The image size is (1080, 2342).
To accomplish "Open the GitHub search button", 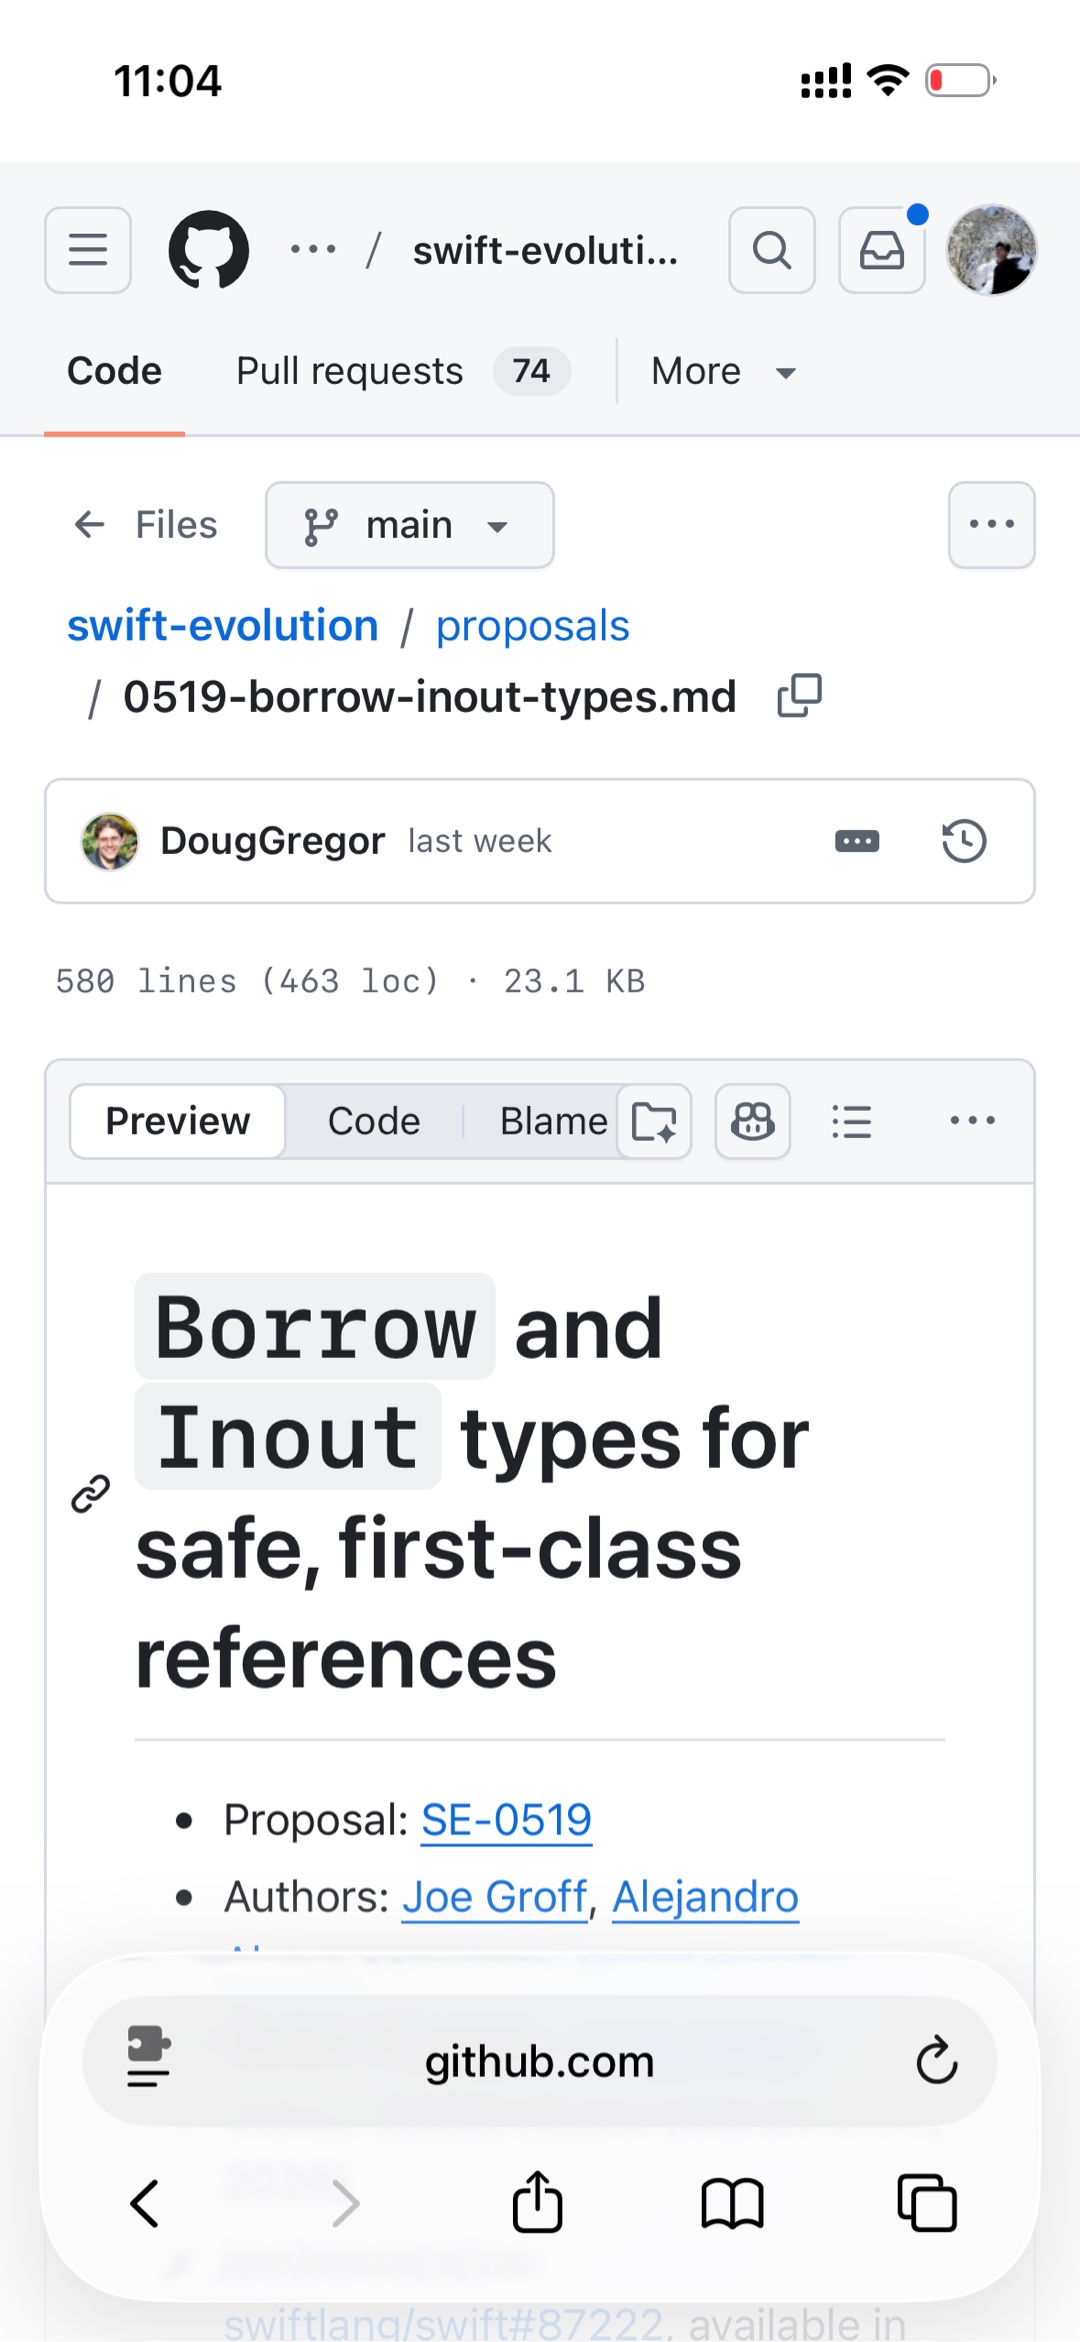I will [772, 250].
